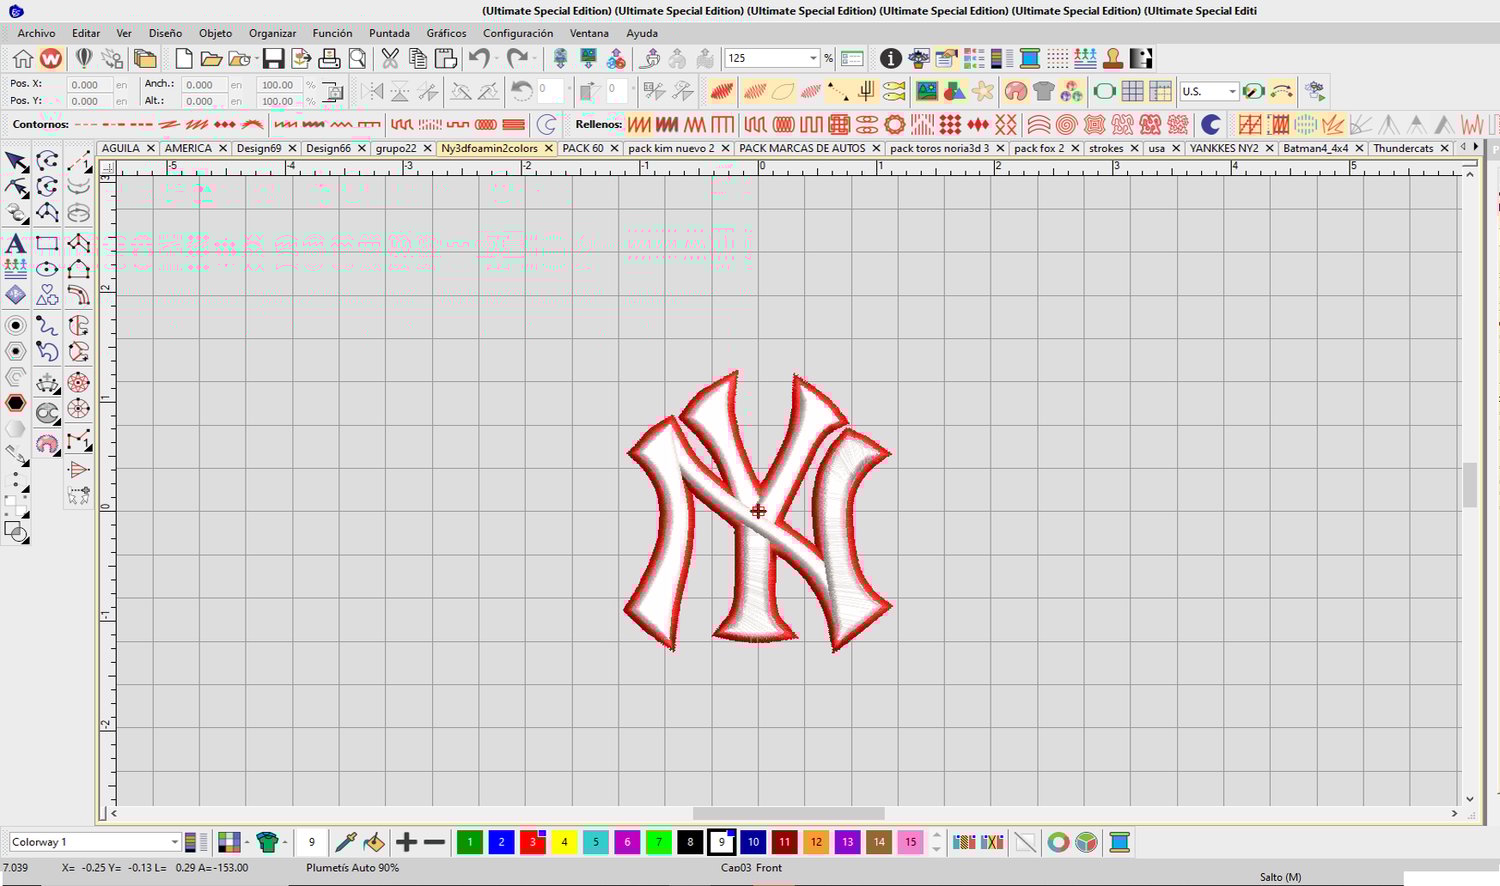Screen dimensions: 1500x886
Task: Select yellow color swatch 4
Action: tap(564, 842)
